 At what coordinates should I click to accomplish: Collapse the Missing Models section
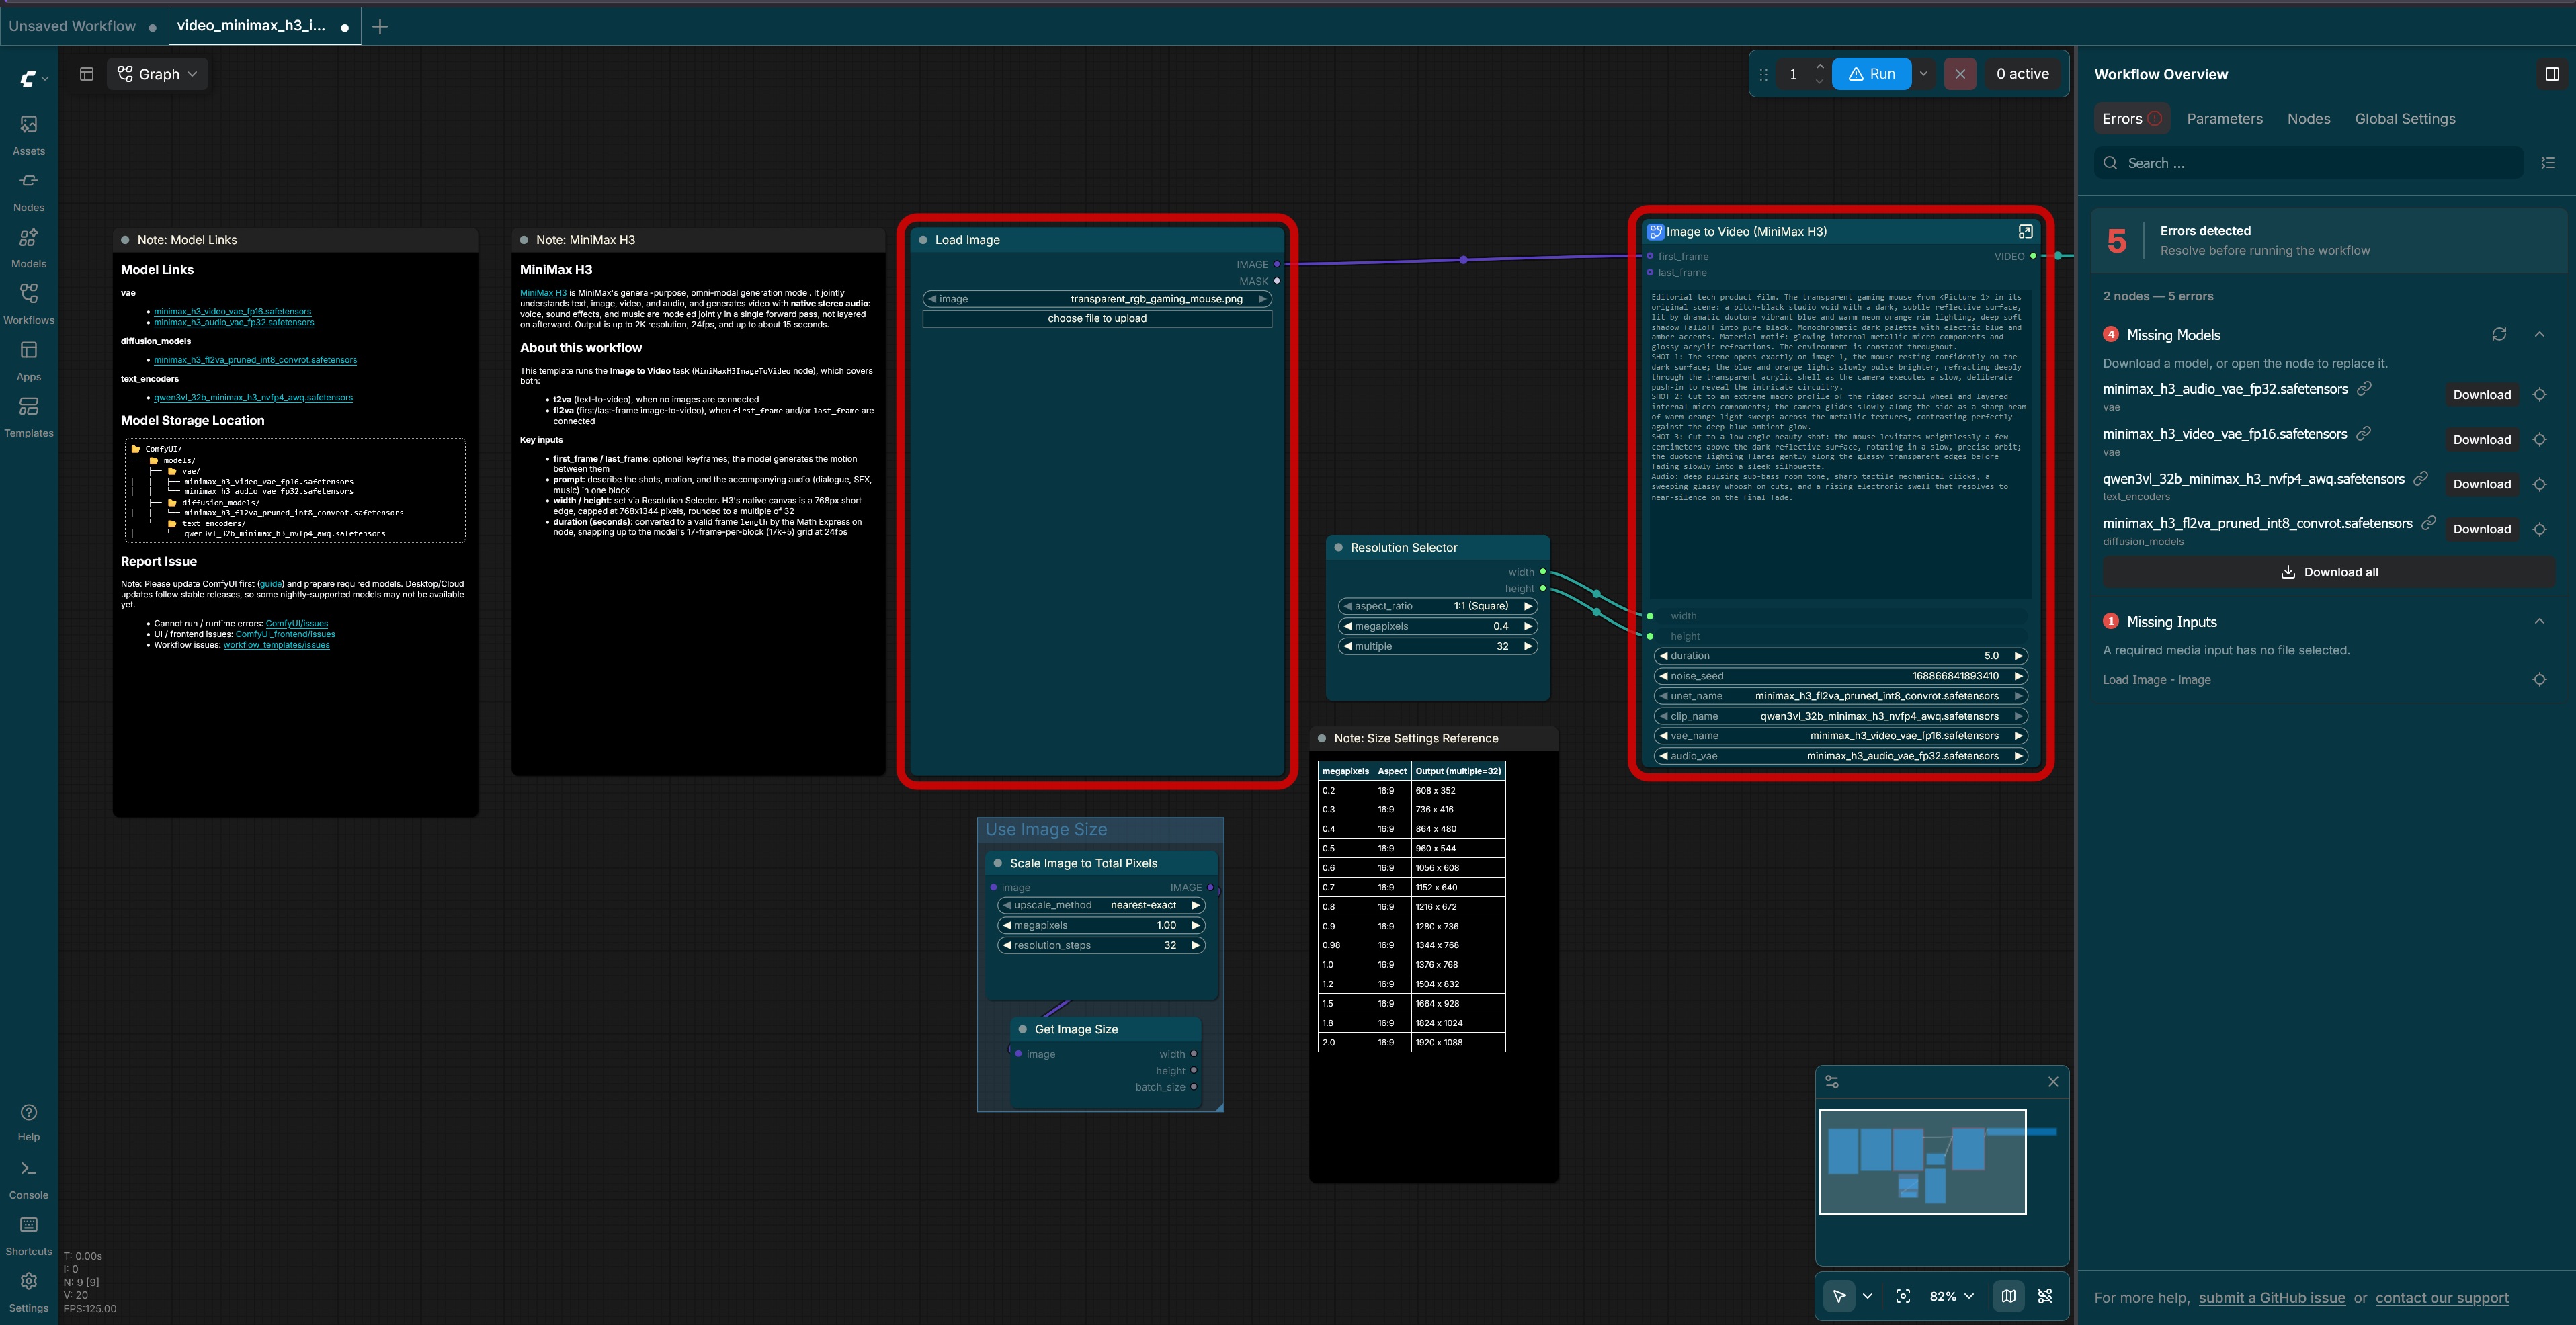point(2540,334)
